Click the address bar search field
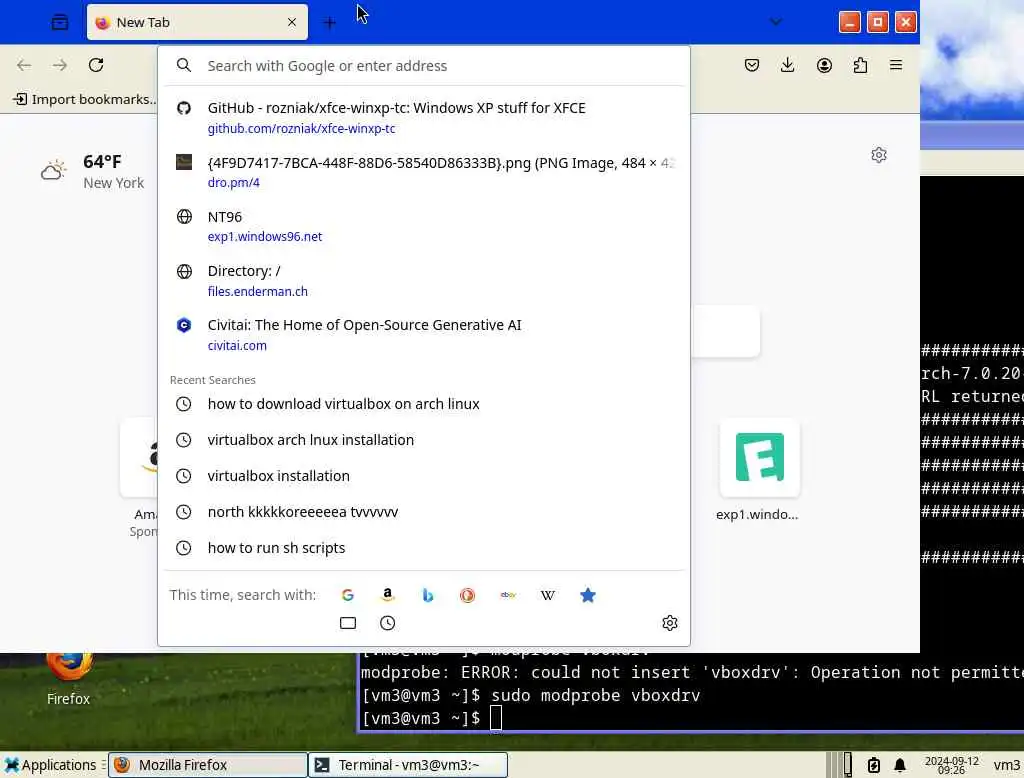This screenshot has width=1024, height=778. (424, 66)
